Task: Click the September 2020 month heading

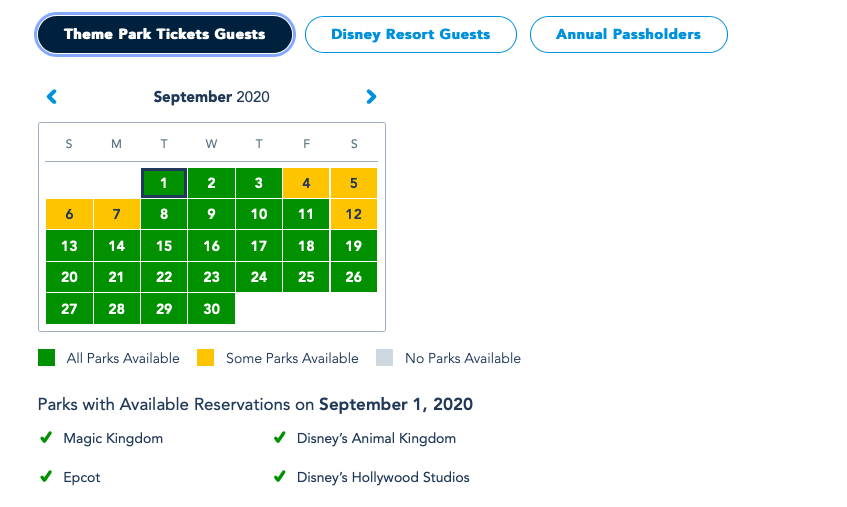Action: pos(211,97)
